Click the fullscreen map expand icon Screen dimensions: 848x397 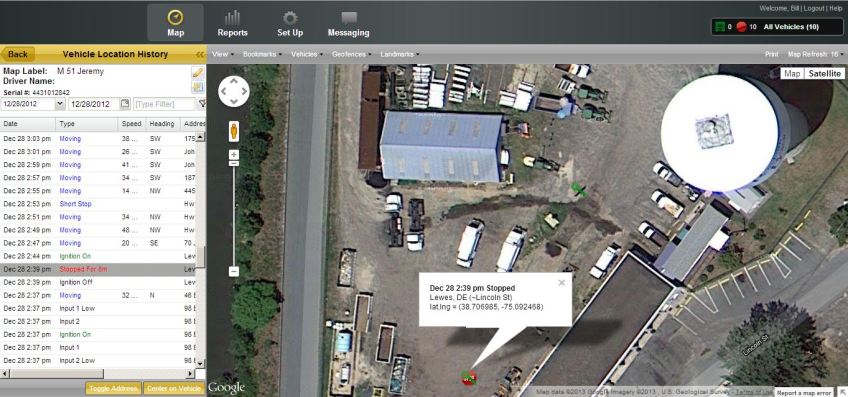point(842,392)
